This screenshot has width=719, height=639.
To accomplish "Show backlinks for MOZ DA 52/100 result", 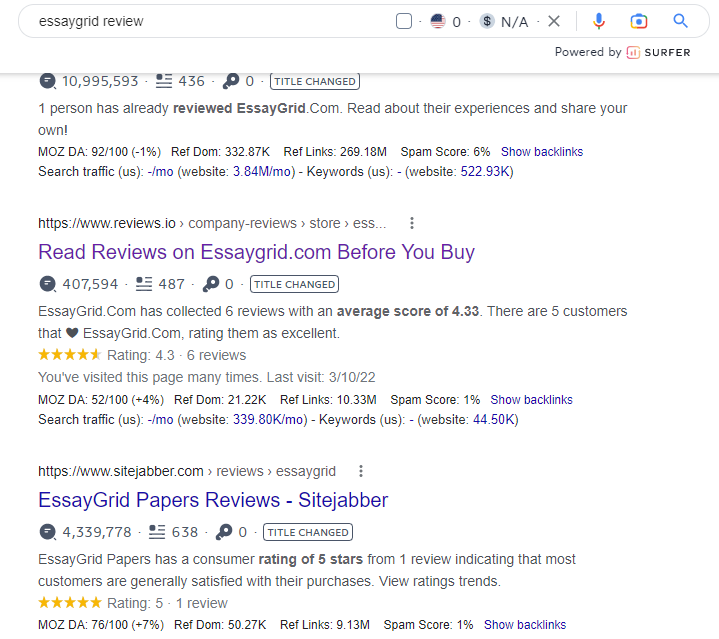I will click(531, 400).
